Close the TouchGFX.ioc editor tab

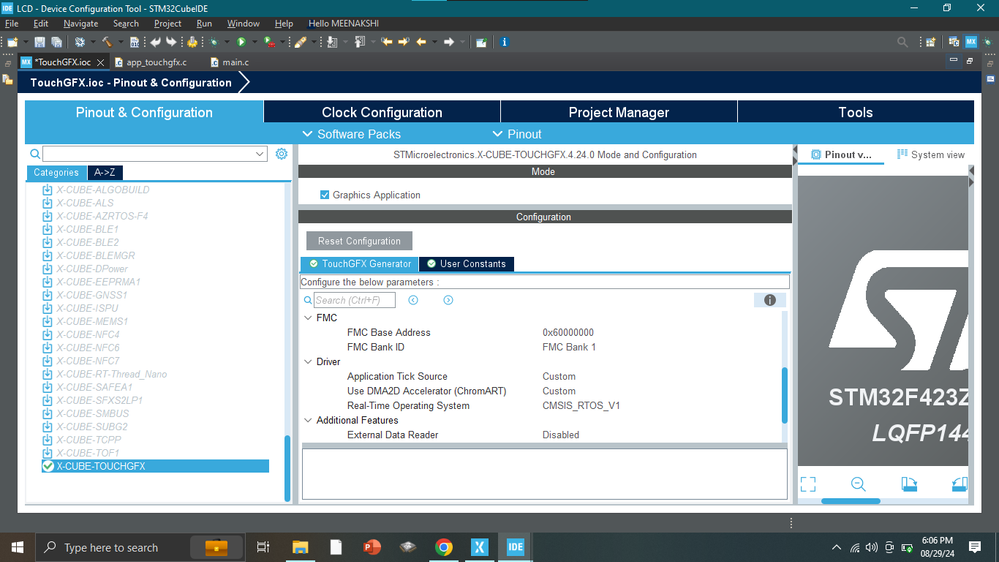[101, 62]
